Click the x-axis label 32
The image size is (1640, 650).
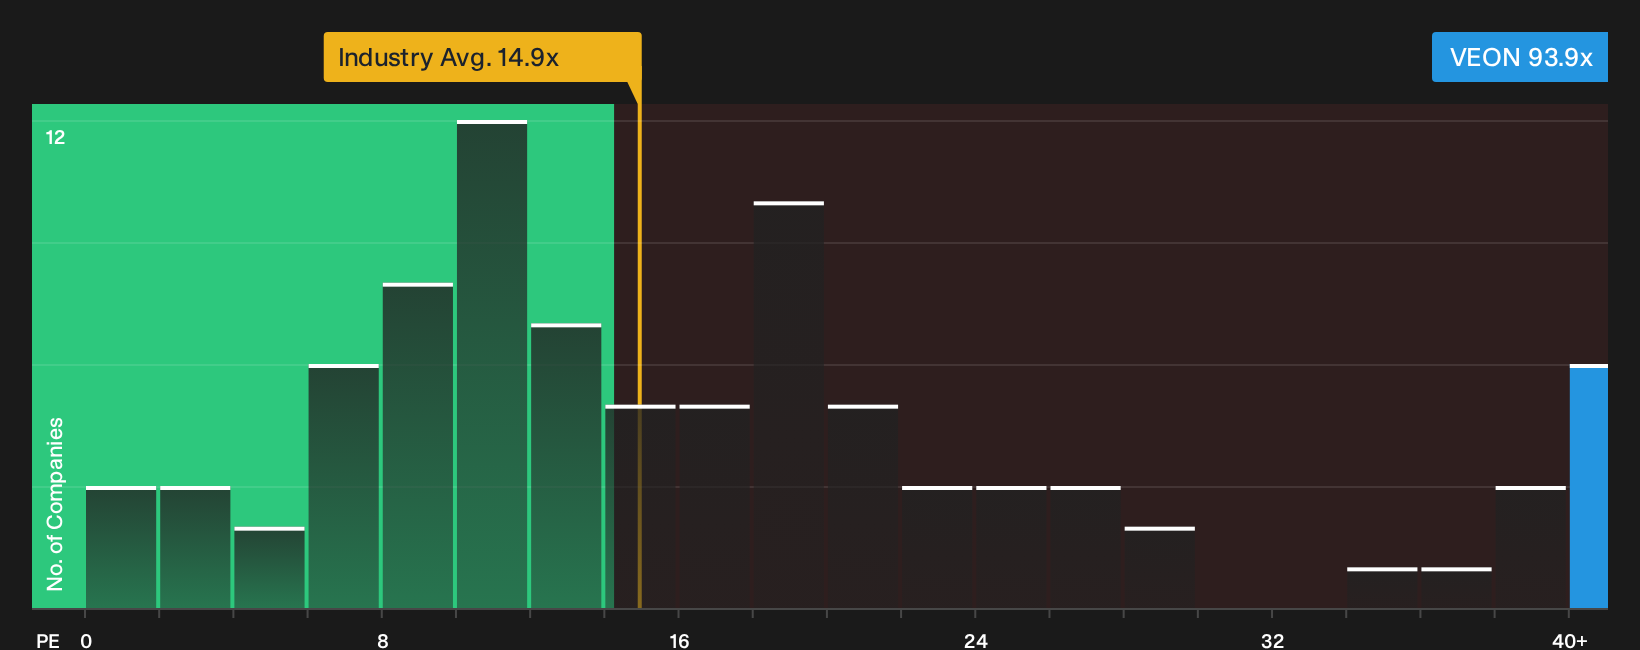pos(1272,640)
